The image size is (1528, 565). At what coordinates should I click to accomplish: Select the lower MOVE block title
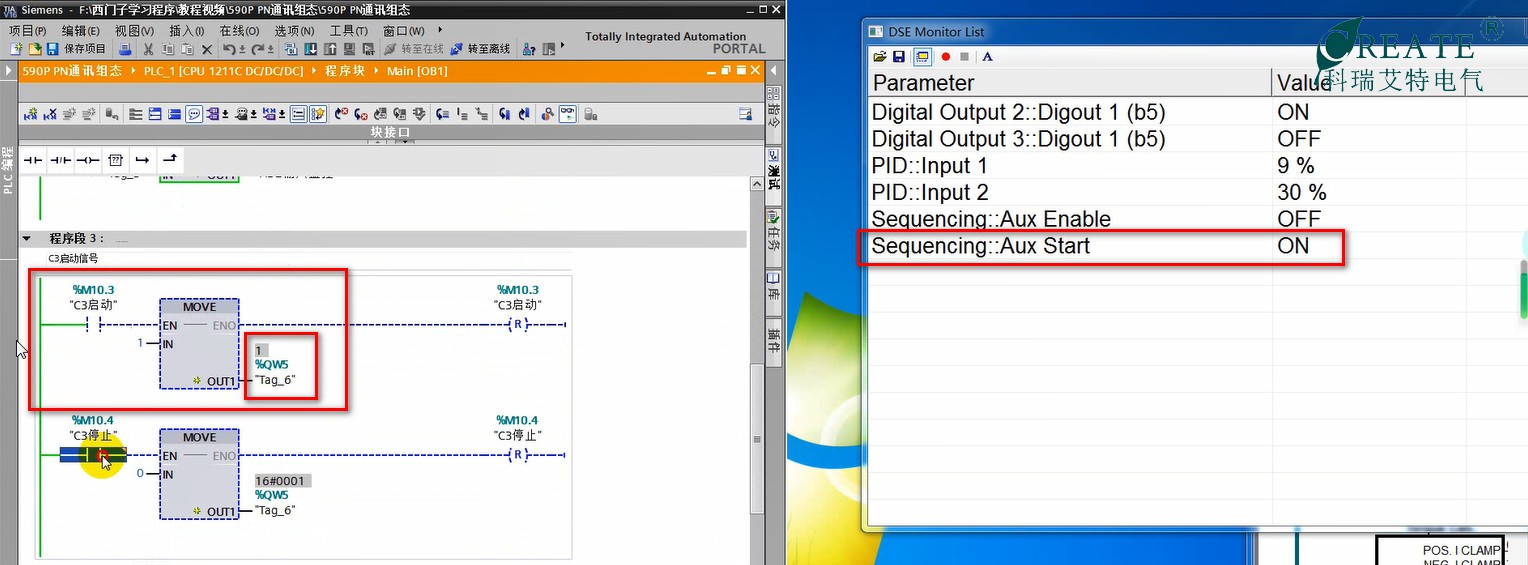(x=199, y=437)
